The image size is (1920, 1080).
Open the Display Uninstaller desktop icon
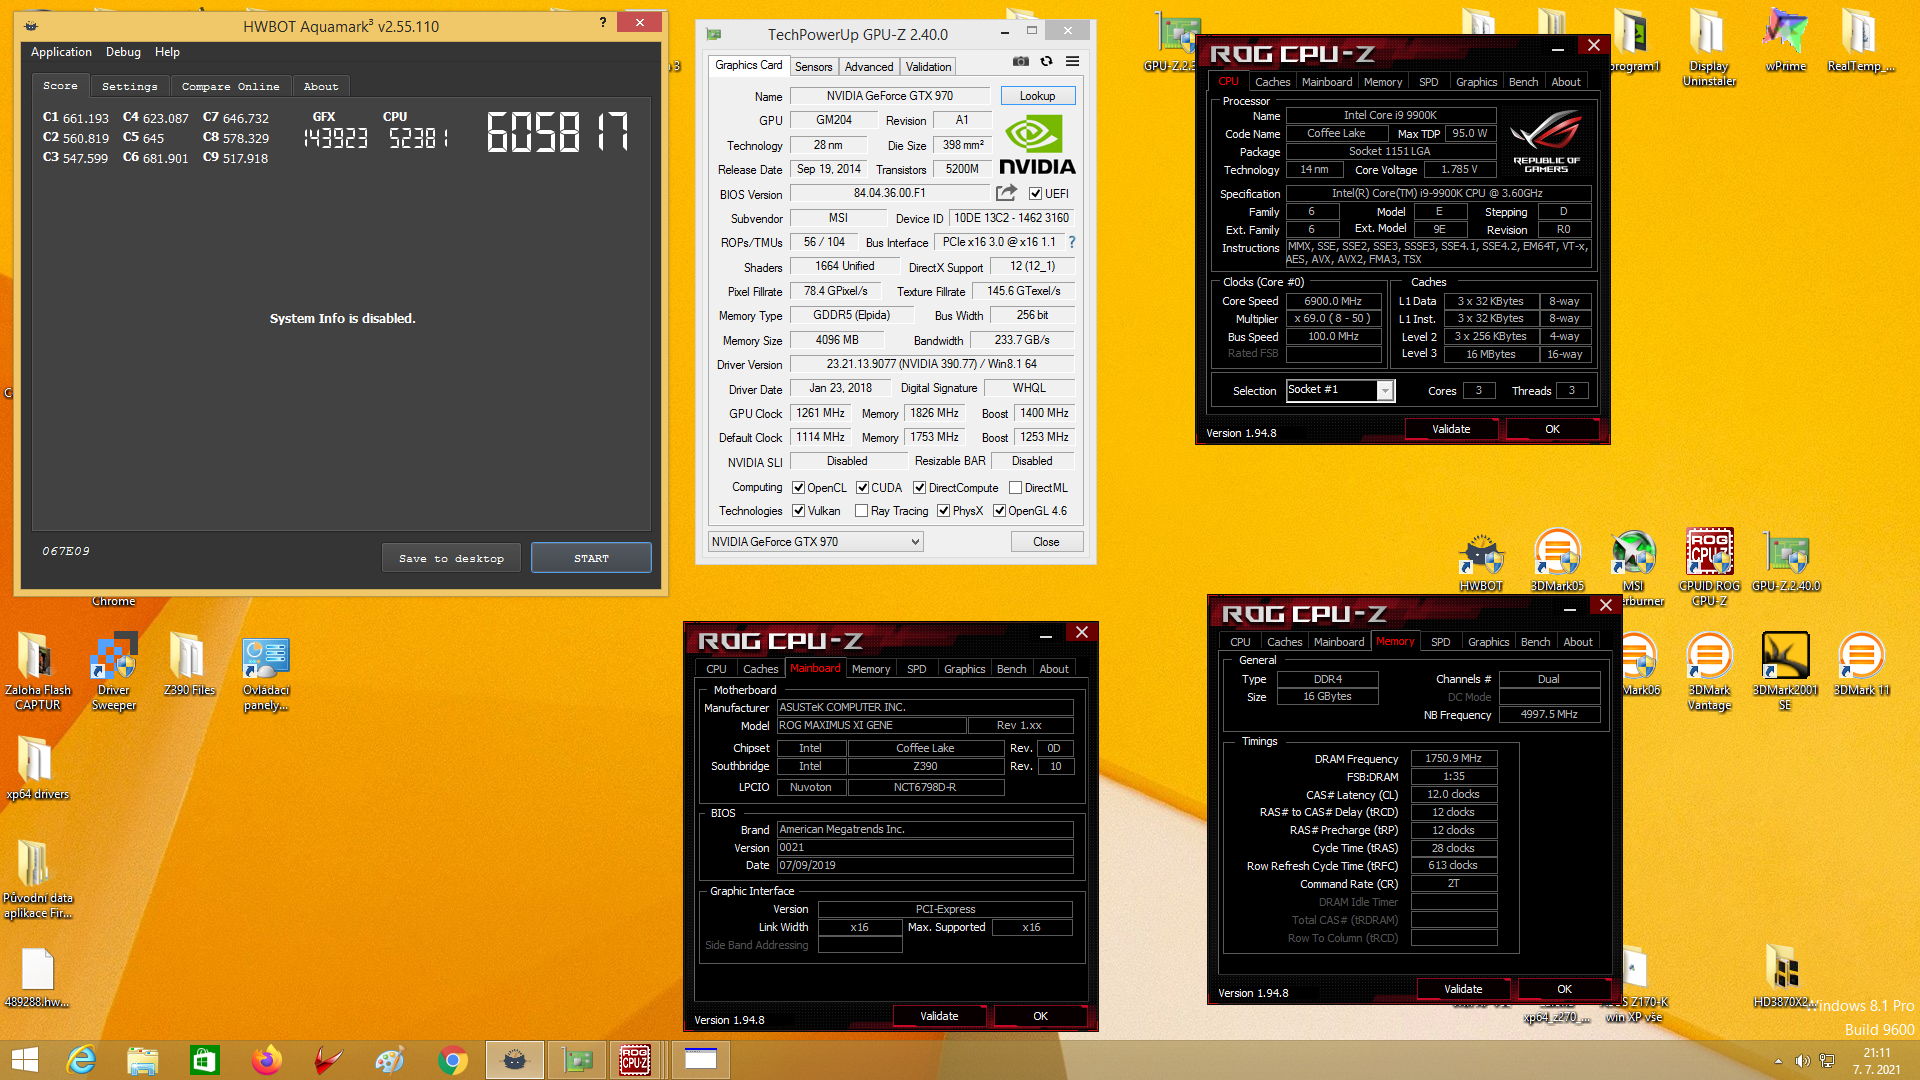[1710, 47]
